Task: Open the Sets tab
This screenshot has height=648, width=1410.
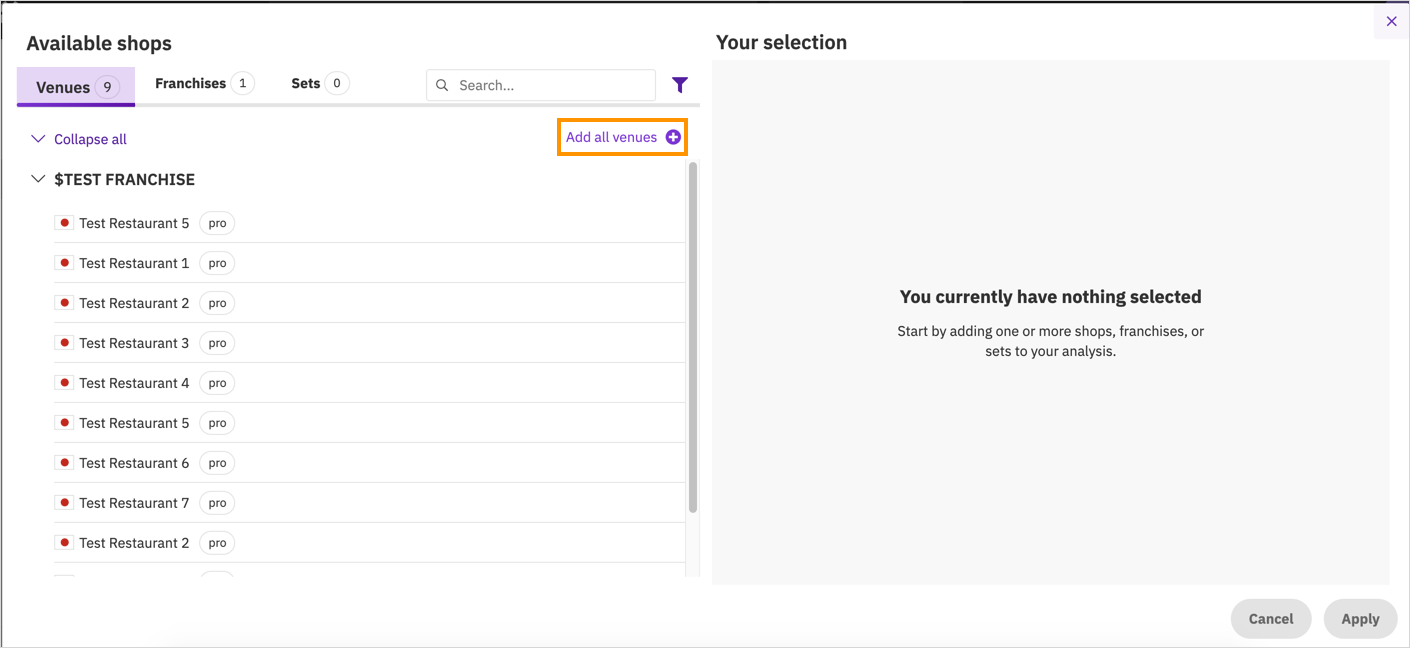Action: 319,84
